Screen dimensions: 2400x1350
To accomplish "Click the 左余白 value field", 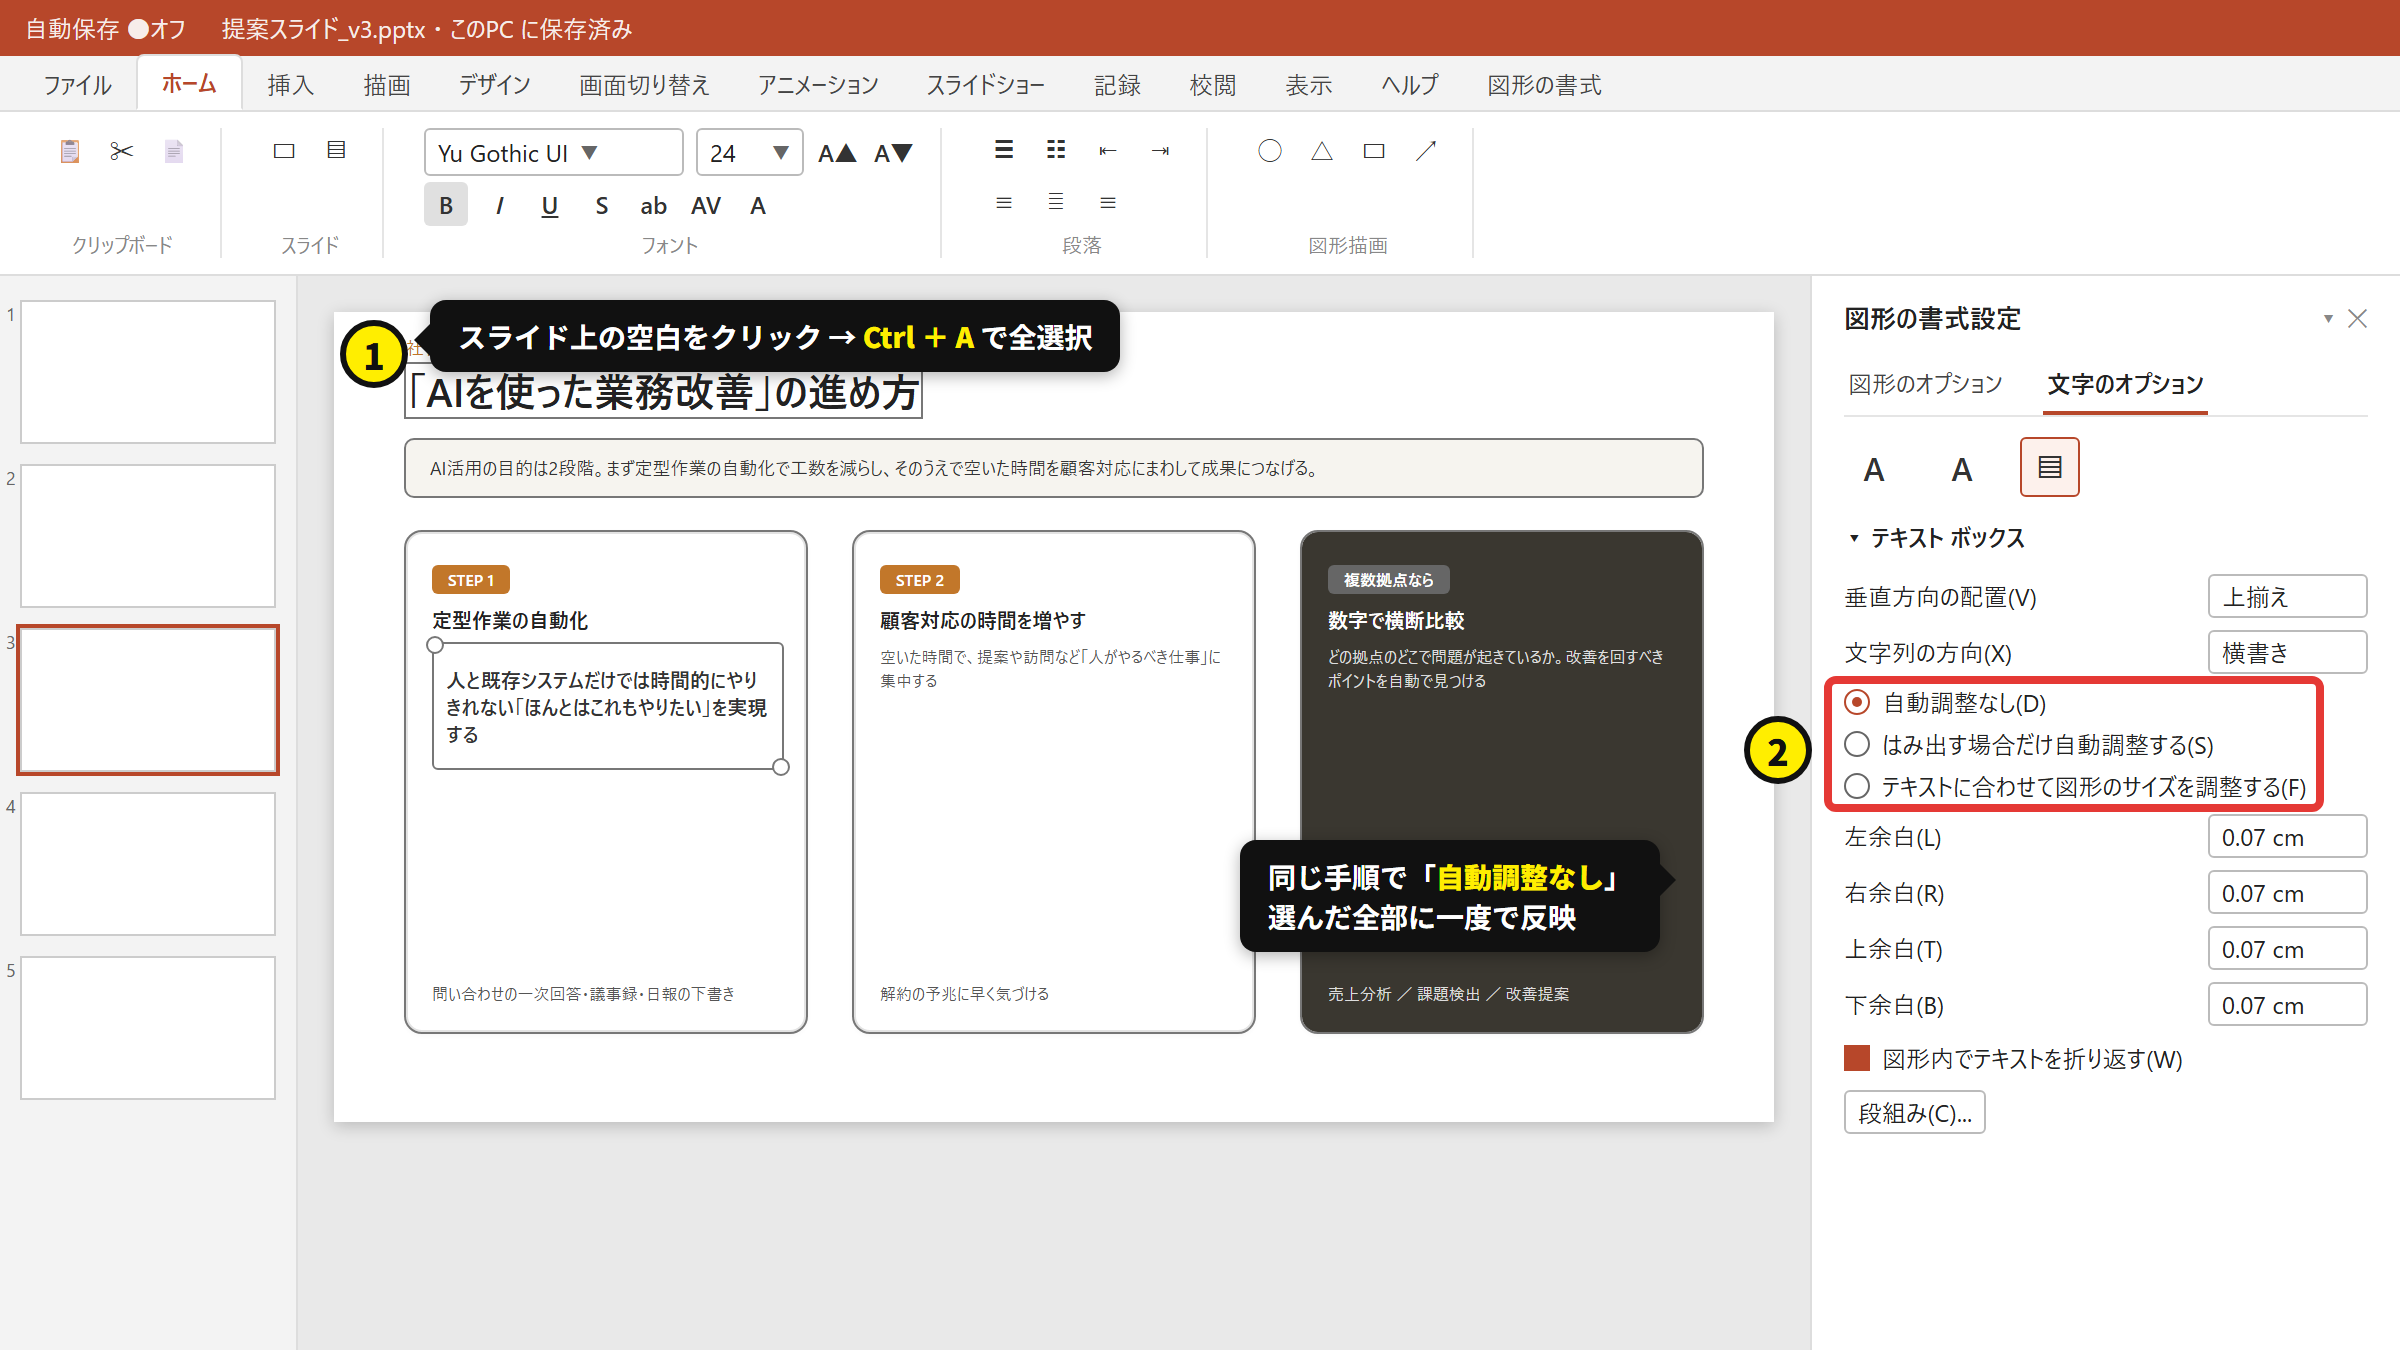I will [x=2287, y=837].
